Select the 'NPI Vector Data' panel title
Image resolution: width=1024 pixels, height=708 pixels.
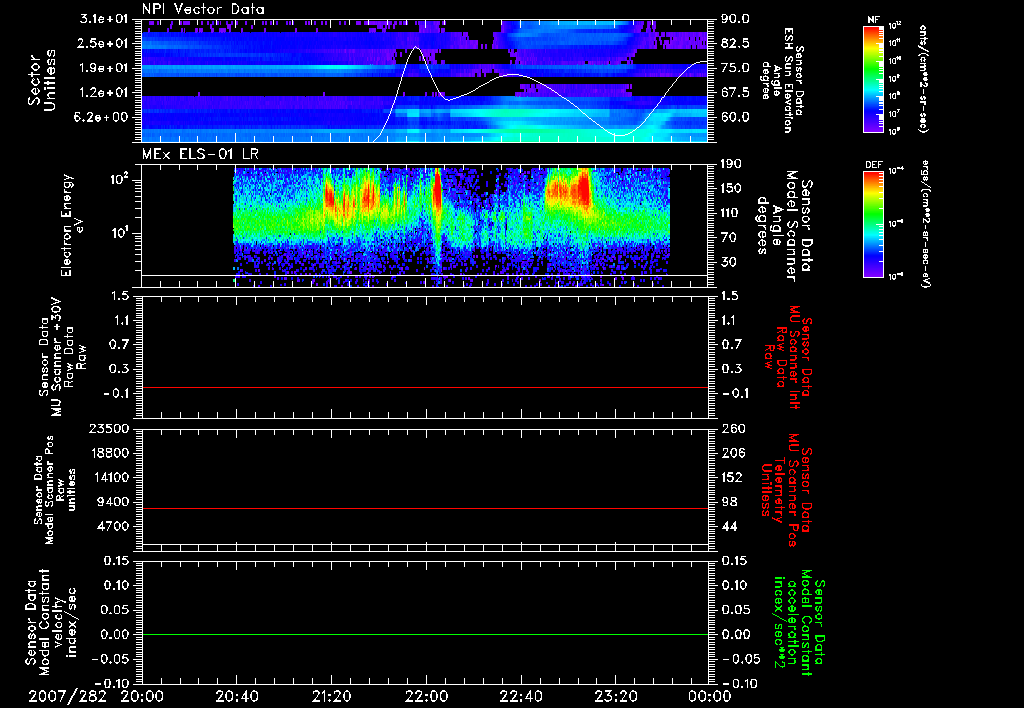(203, 9)
